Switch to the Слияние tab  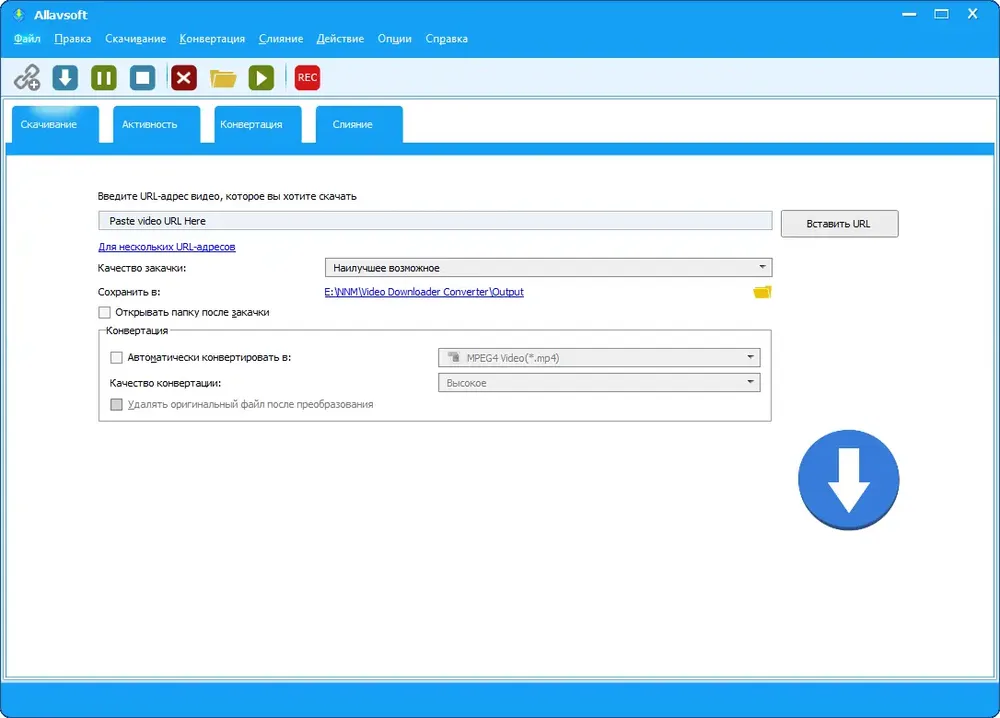click(x=359, y=124)
